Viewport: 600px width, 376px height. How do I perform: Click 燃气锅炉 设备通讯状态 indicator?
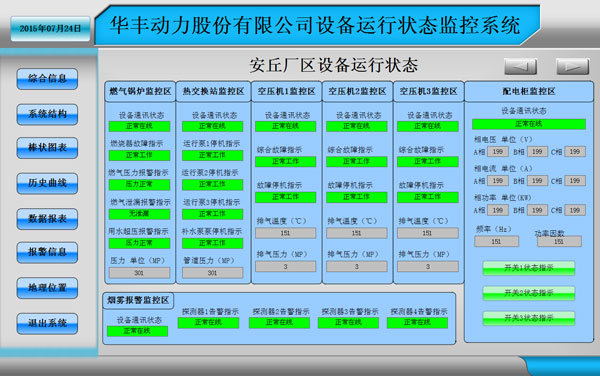click(x=139, y=126)
